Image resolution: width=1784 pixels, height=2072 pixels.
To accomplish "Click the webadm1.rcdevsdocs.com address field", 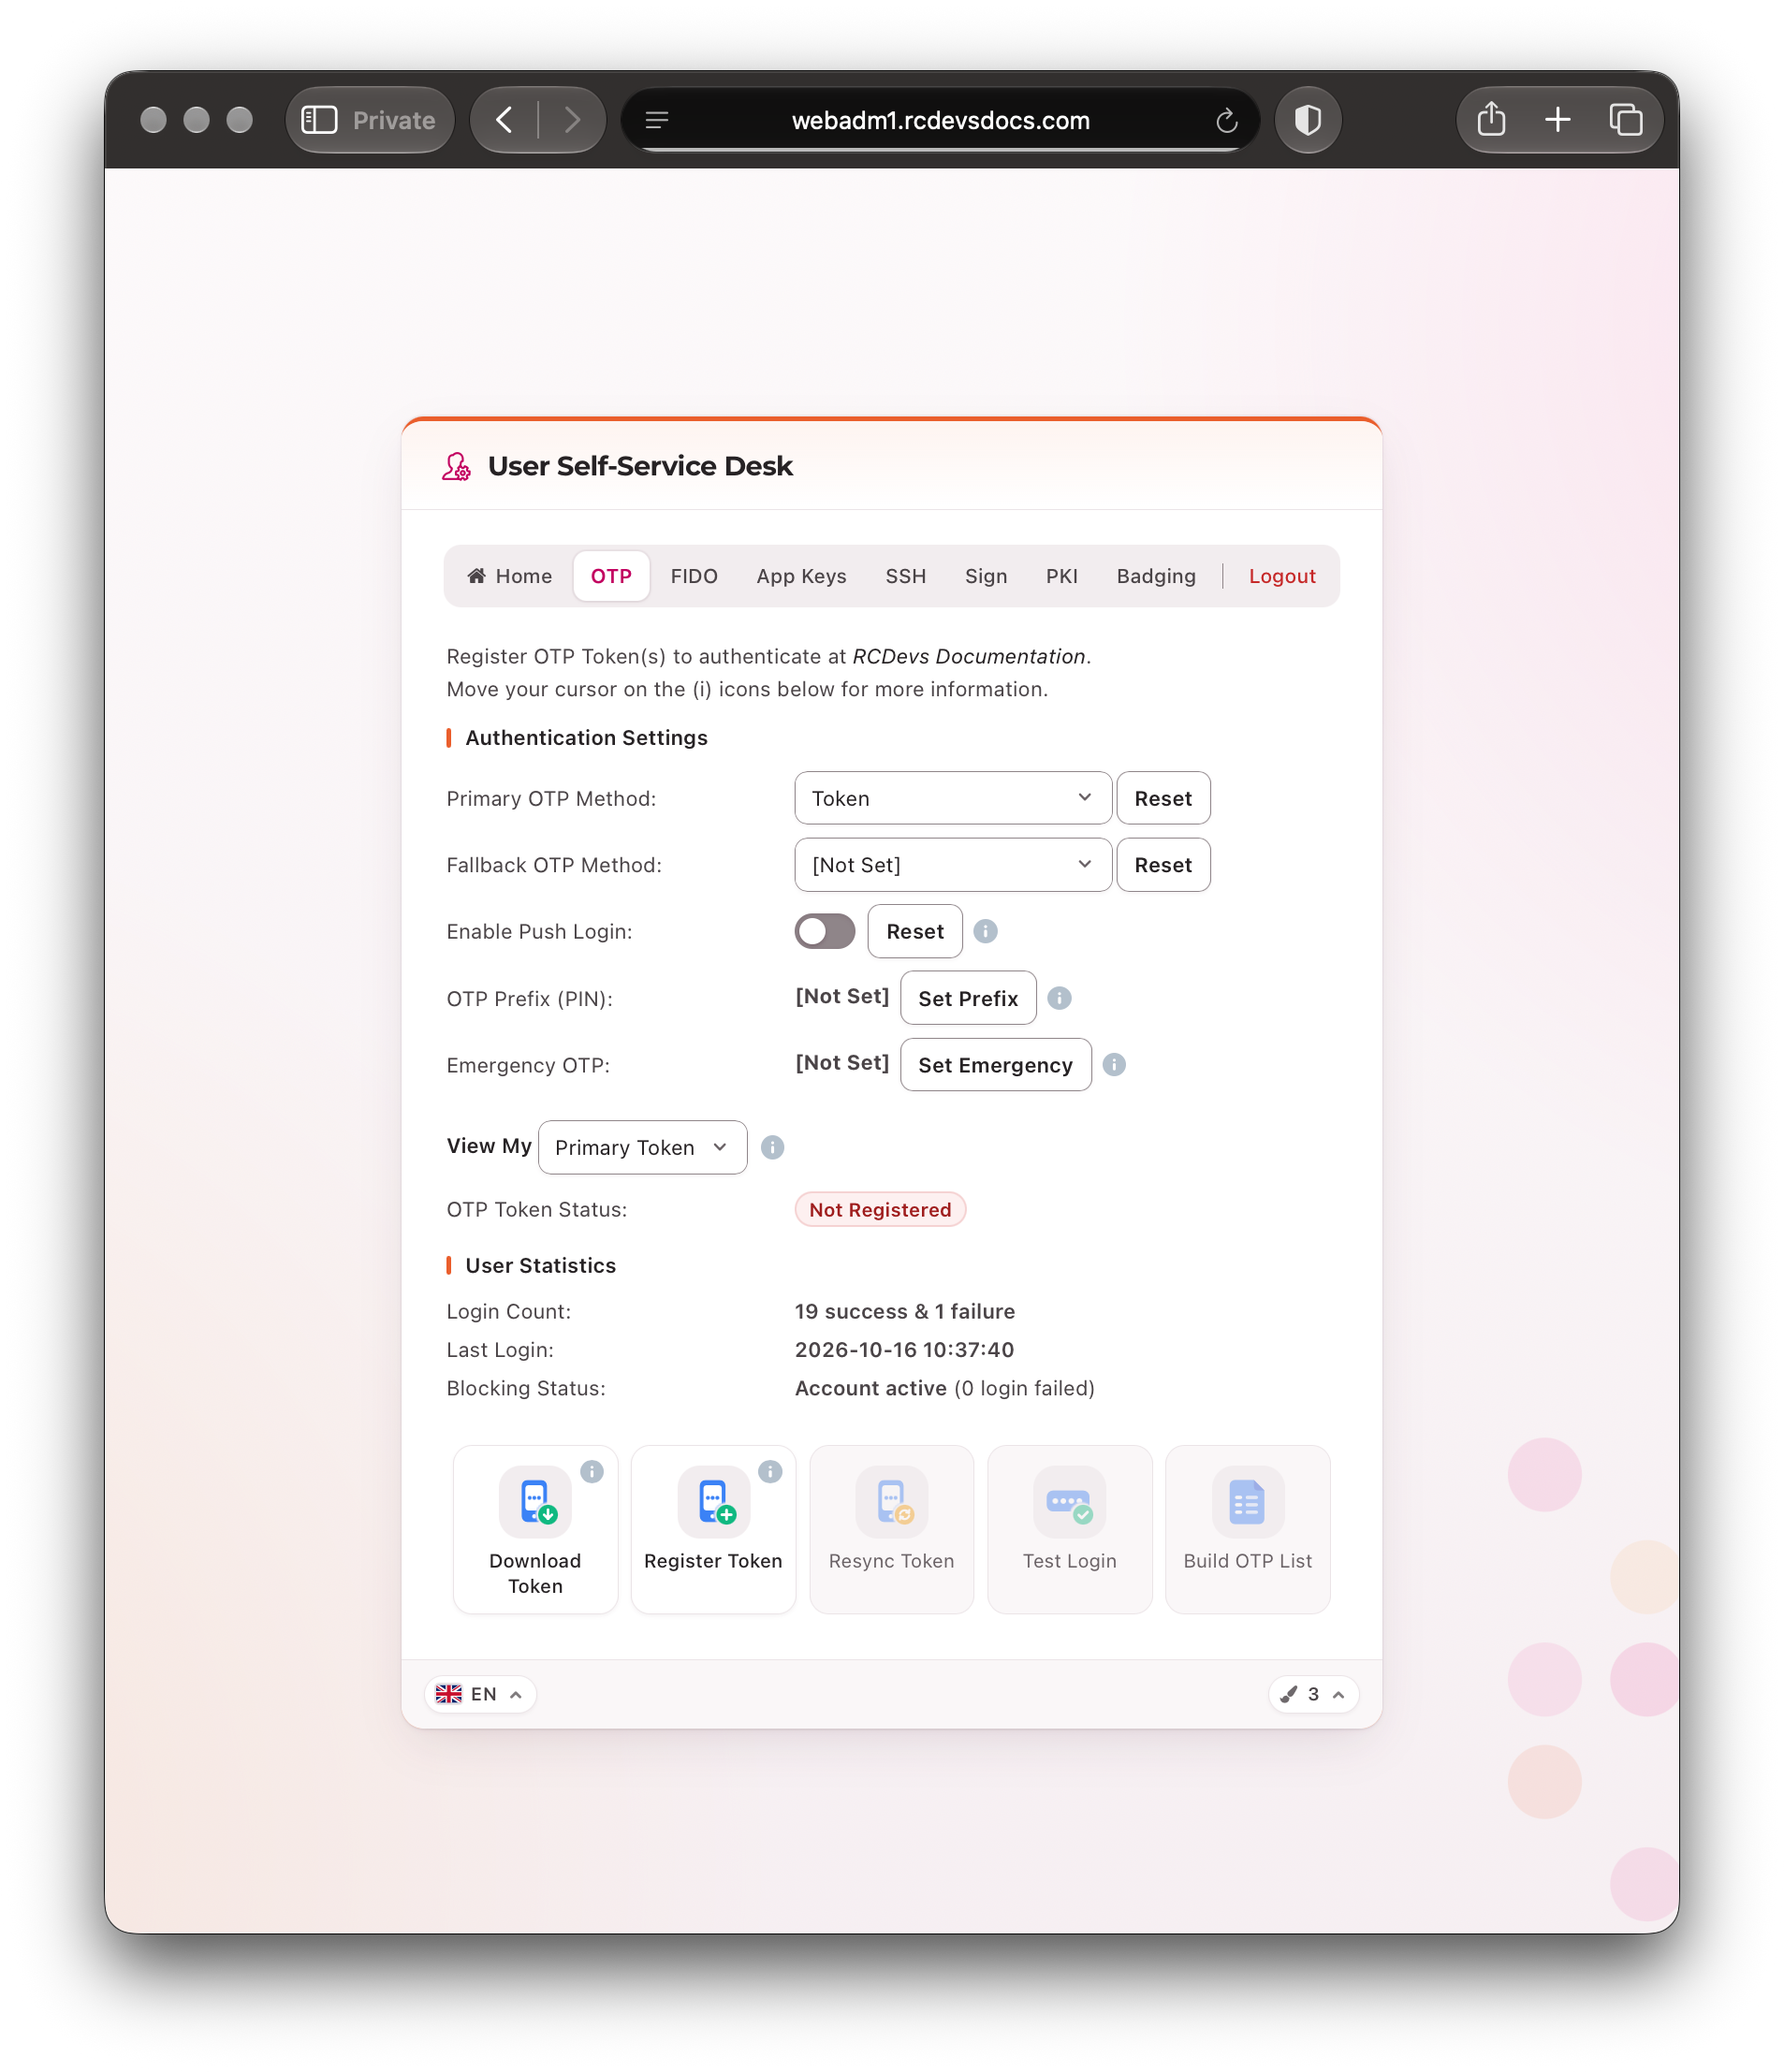I will click(x=940, y=120).
